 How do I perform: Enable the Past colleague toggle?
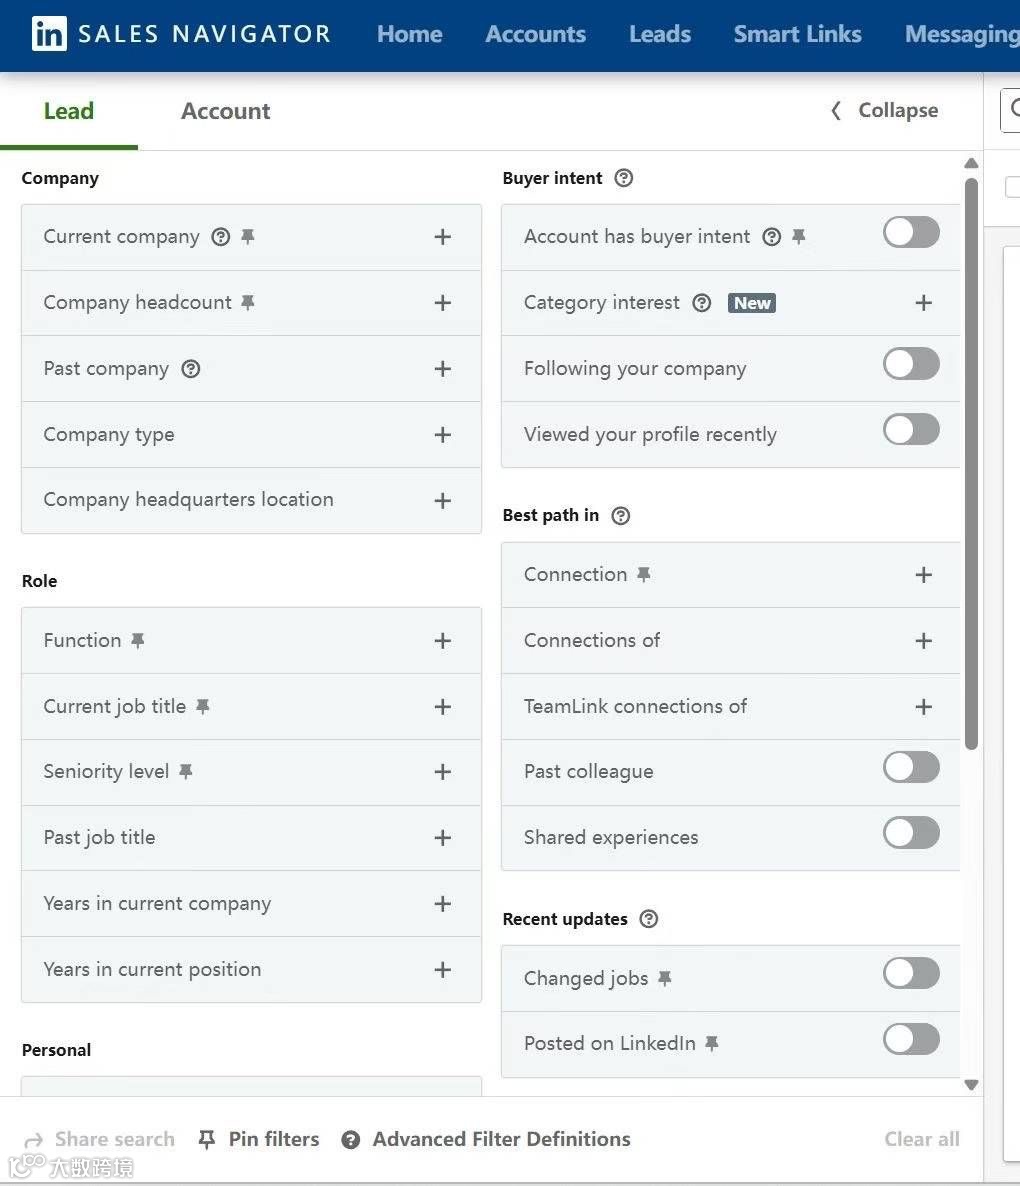click(911, 767)
